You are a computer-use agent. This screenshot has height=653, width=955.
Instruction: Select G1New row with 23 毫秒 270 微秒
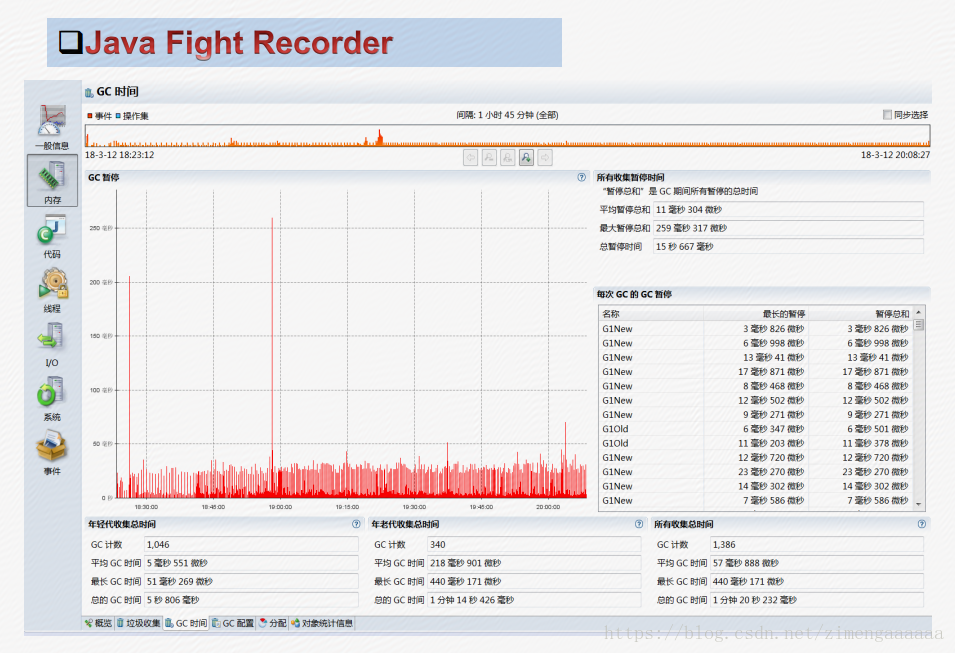[x=755, y=472]
